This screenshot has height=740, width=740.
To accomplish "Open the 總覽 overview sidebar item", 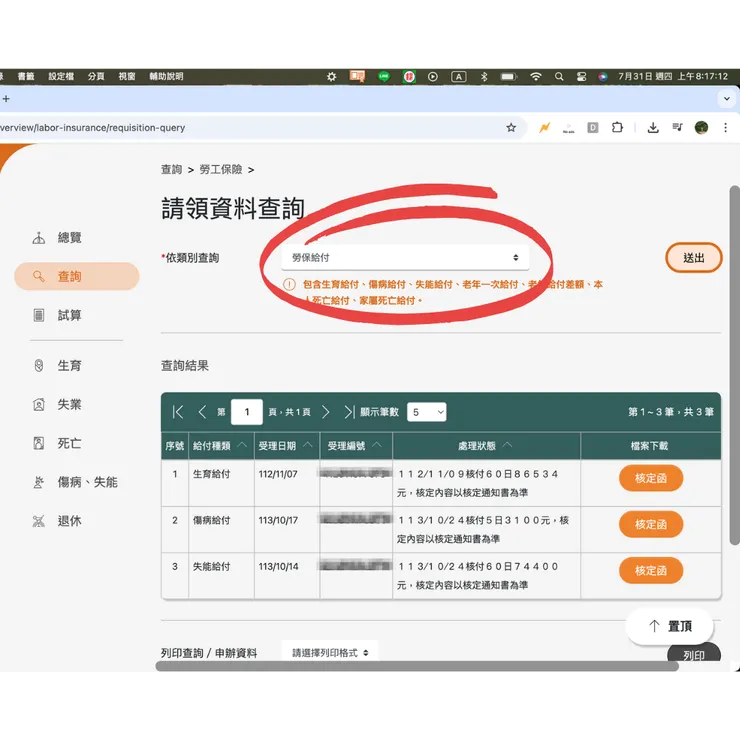I will click(57, 237).
